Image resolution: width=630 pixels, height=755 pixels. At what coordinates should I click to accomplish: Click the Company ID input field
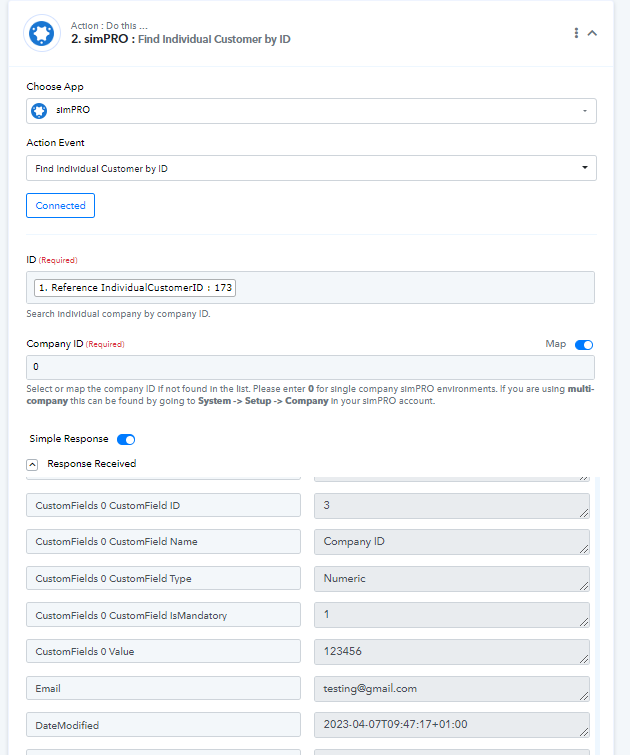310,367
